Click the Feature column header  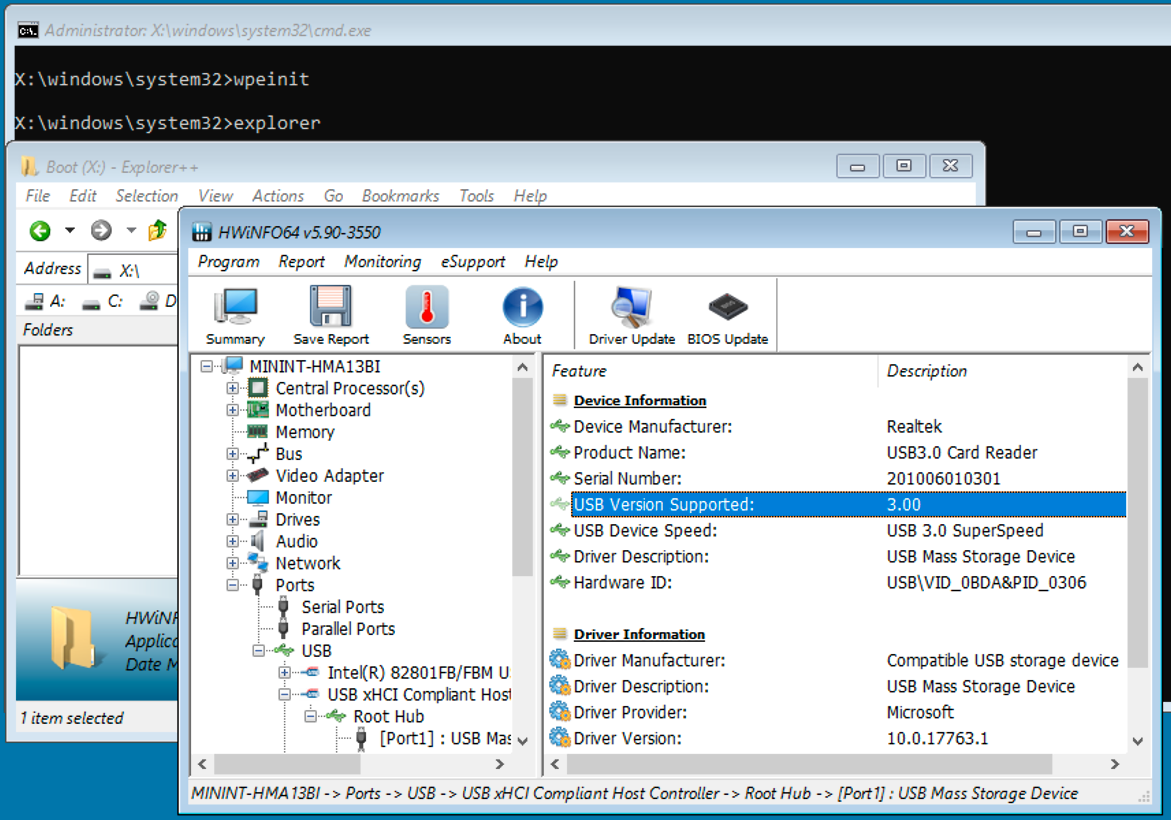click(x=712, y=371)
